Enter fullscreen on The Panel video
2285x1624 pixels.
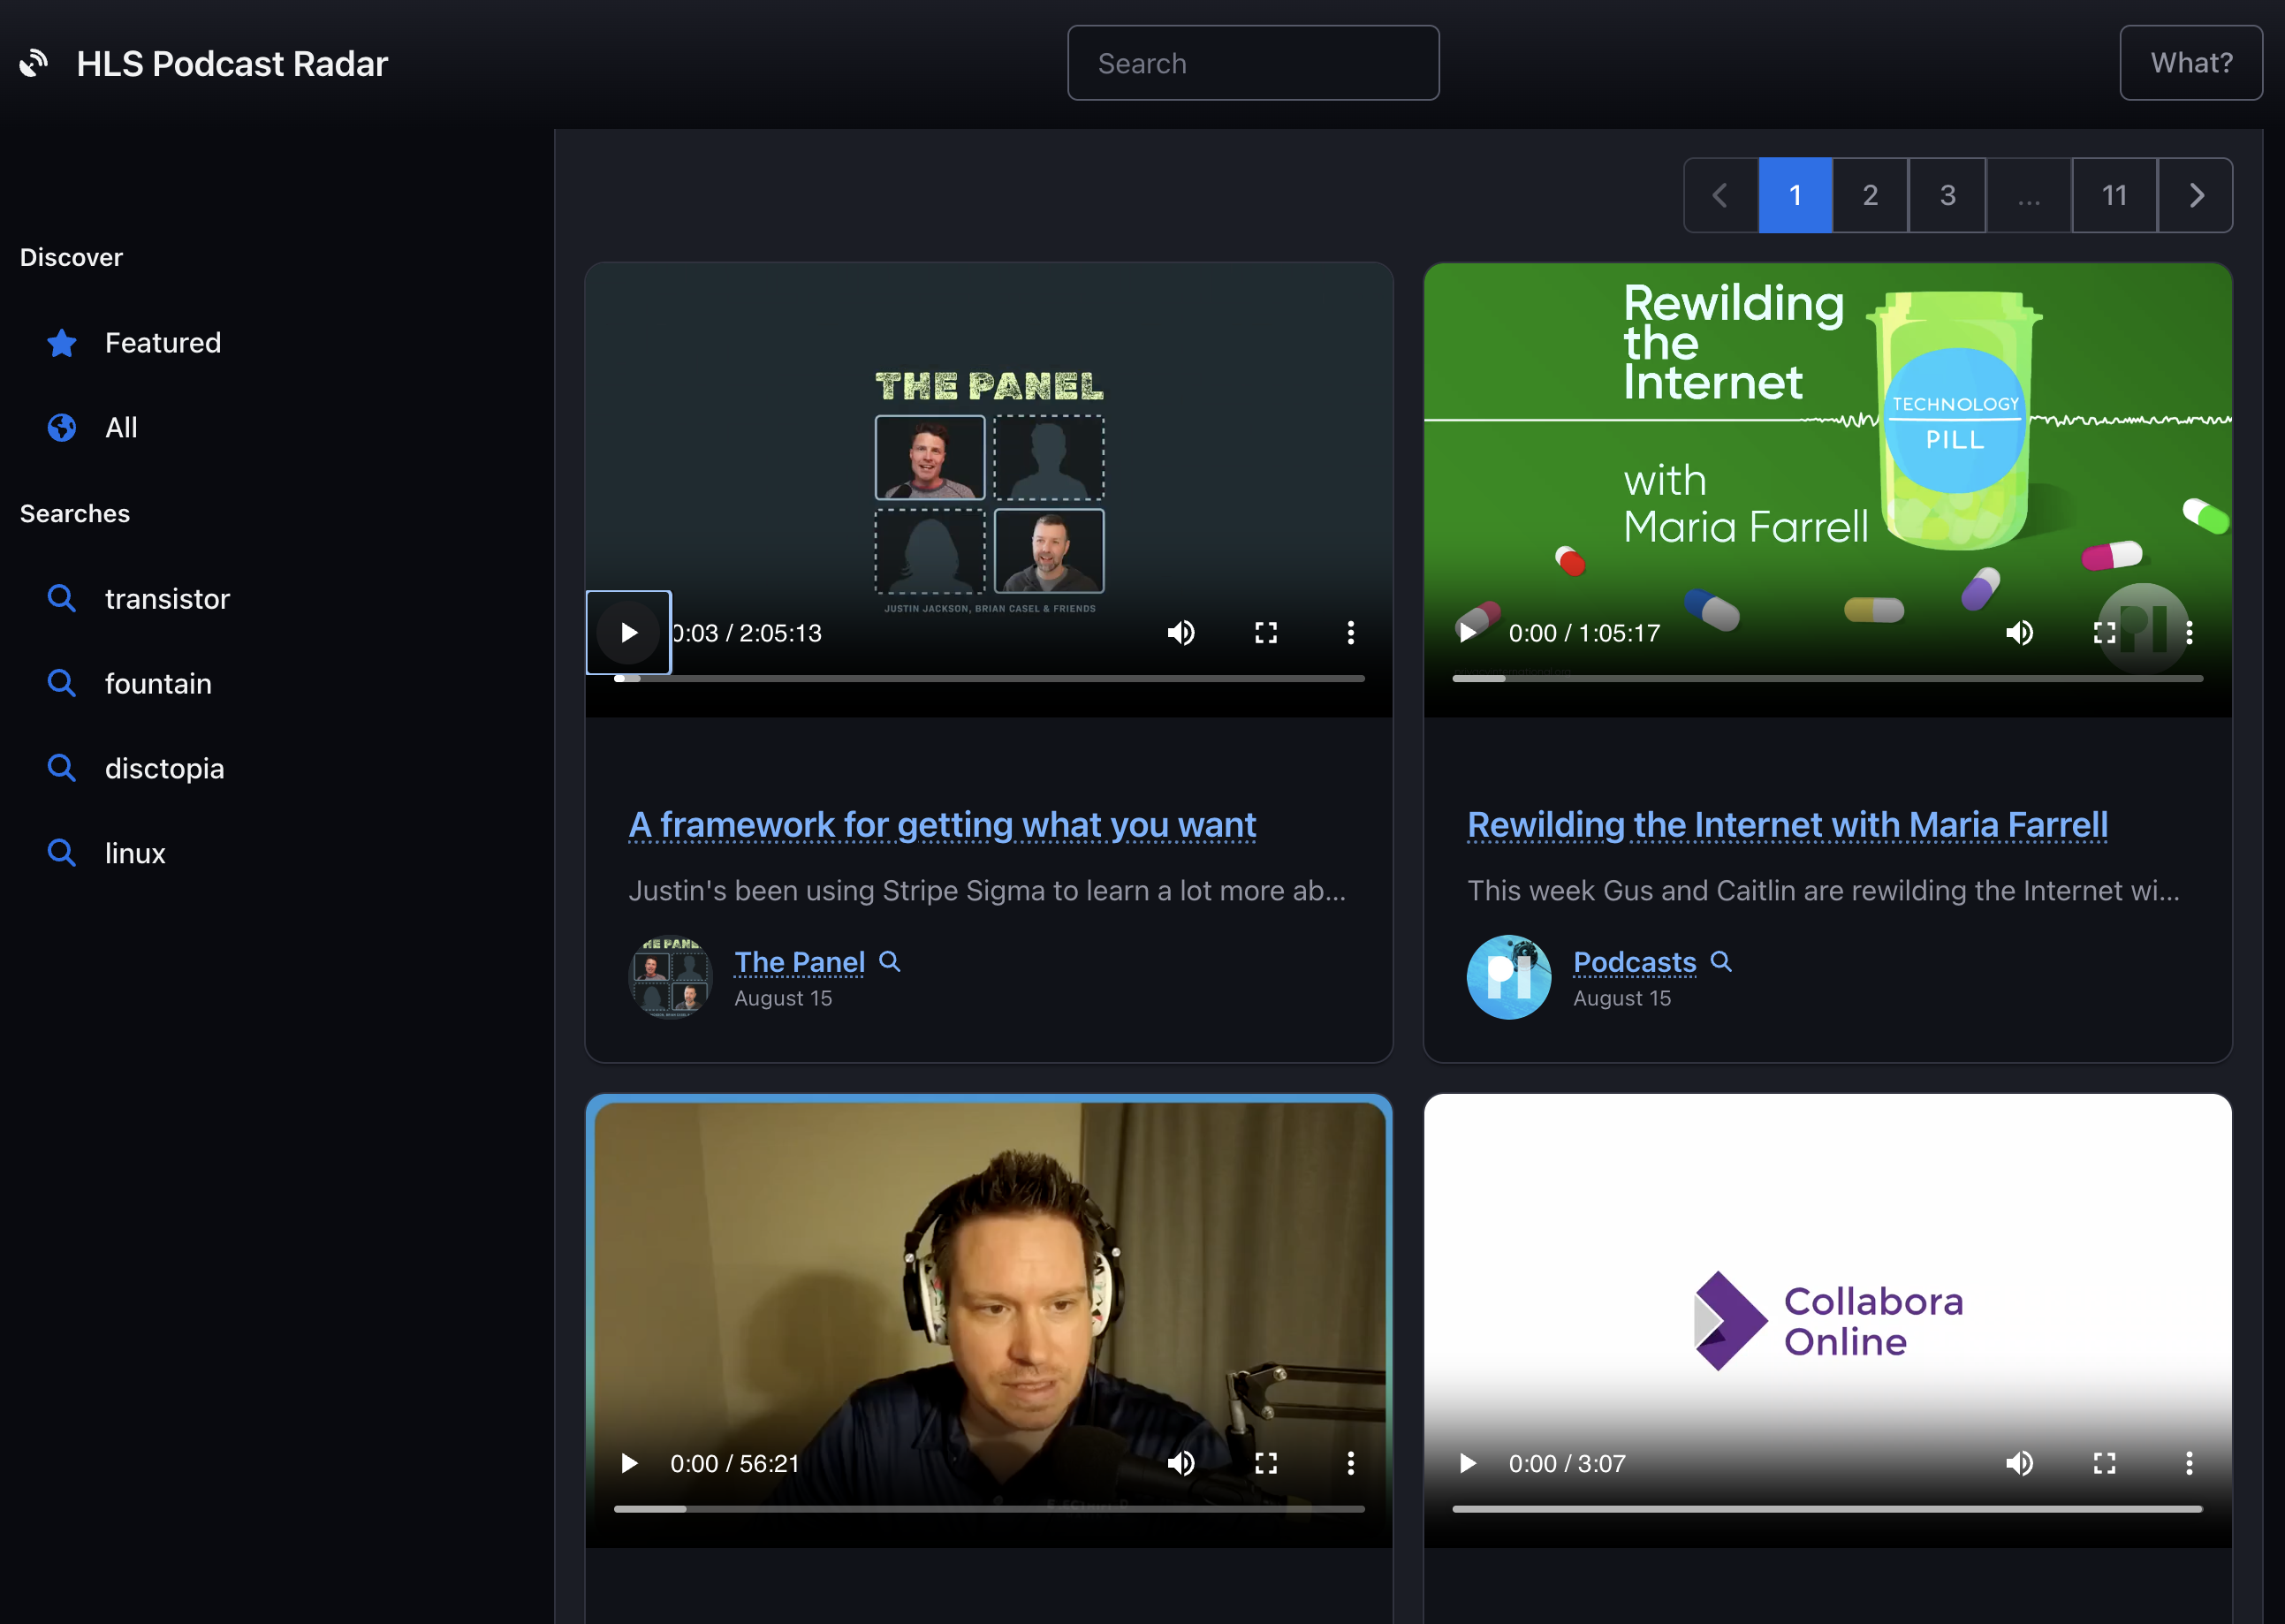(1266, 632)
